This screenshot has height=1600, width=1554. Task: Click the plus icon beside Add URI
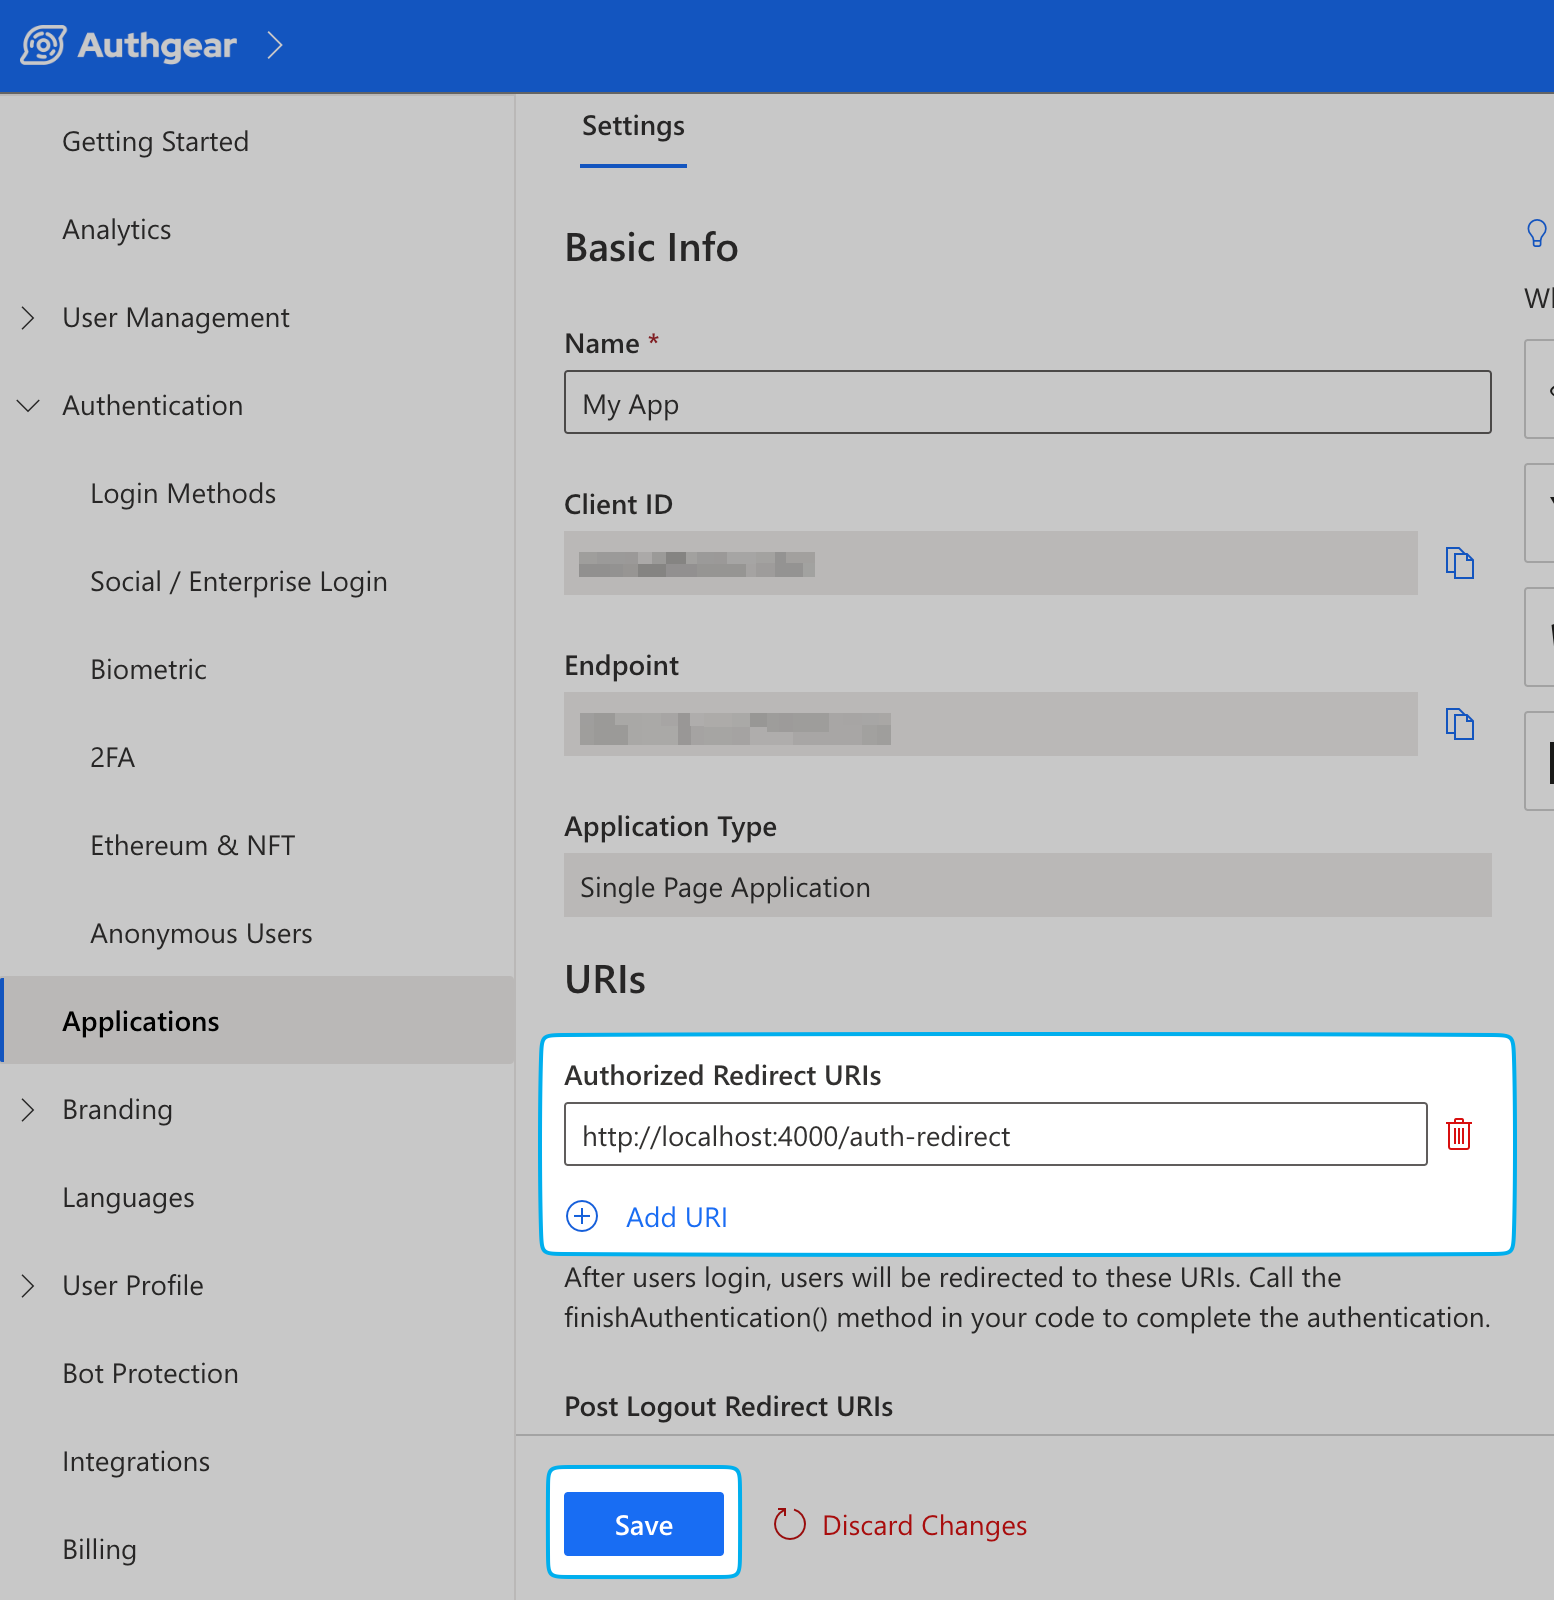click(x=582, y=1216)
